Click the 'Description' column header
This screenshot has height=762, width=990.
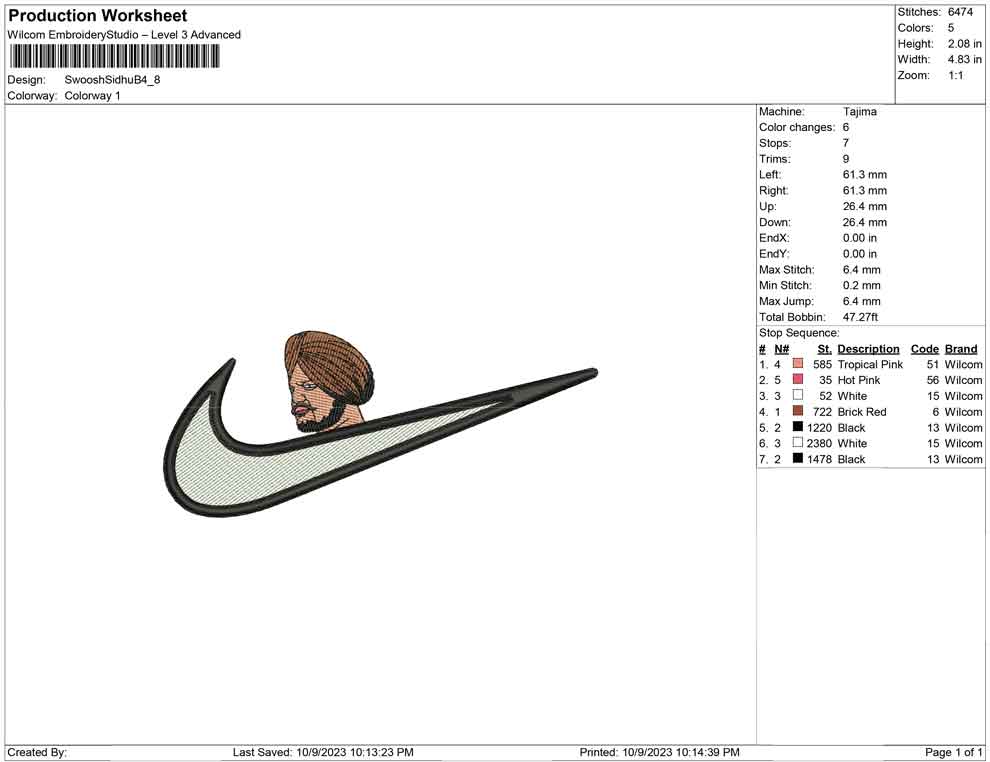pos(869,349)
